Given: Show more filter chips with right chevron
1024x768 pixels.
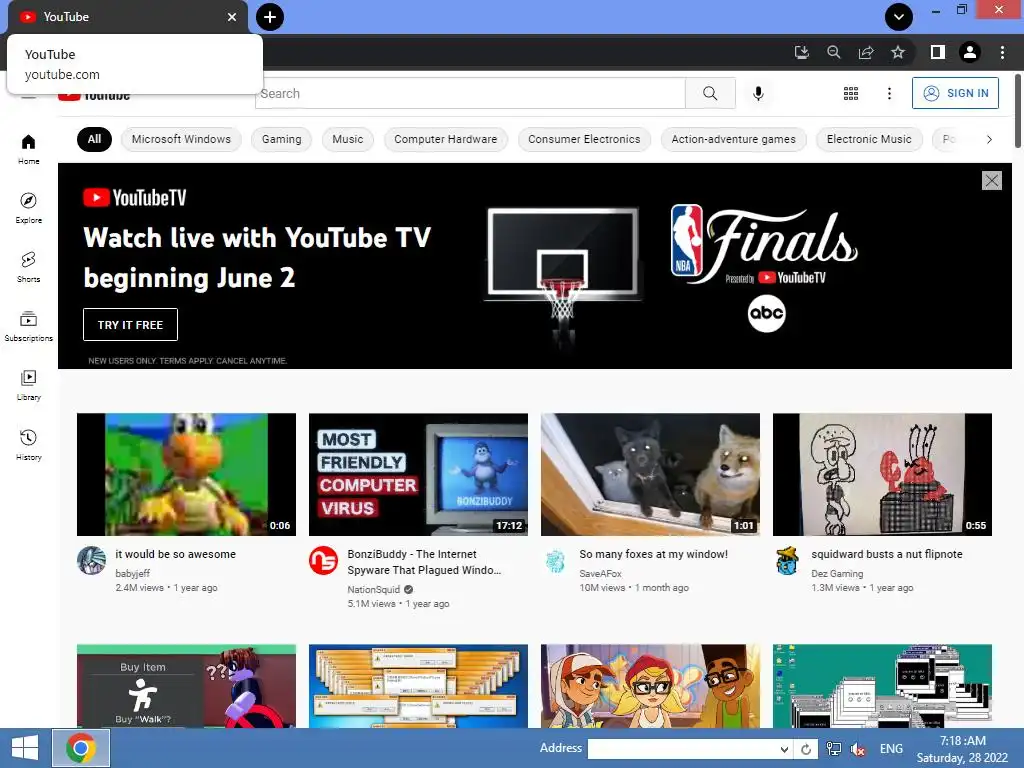Looking at the screenshot, I should click(x=989, y=139).
